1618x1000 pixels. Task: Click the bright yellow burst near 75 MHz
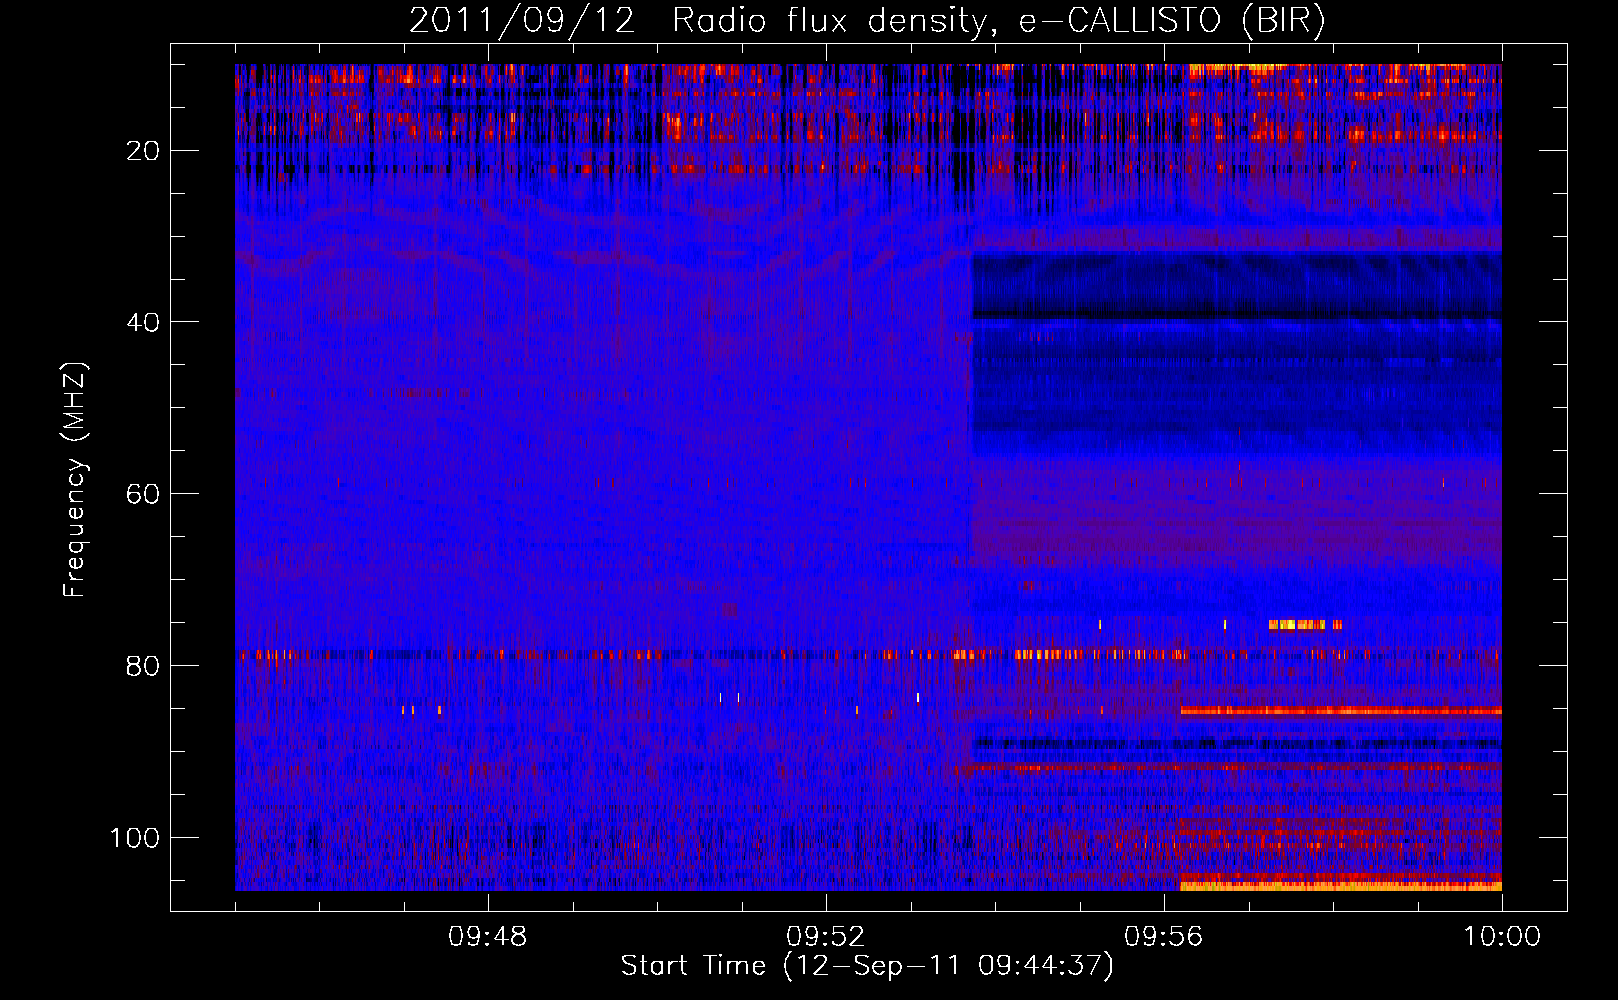tap(1305, 625)
